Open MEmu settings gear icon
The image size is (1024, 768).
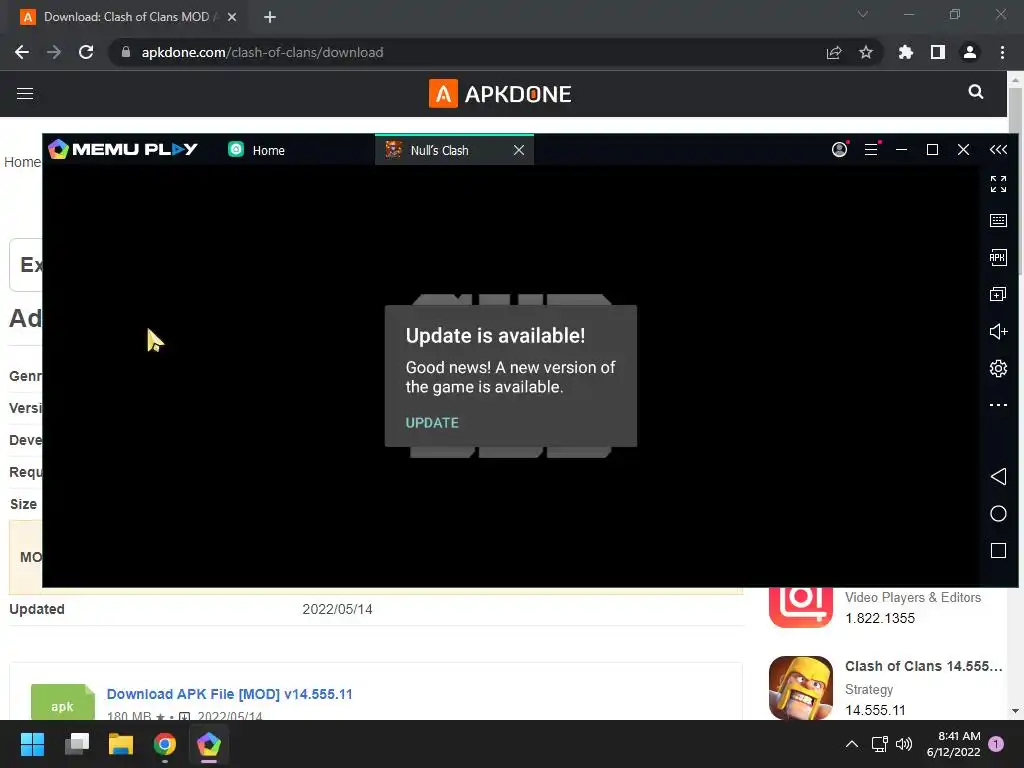[998, 368]
